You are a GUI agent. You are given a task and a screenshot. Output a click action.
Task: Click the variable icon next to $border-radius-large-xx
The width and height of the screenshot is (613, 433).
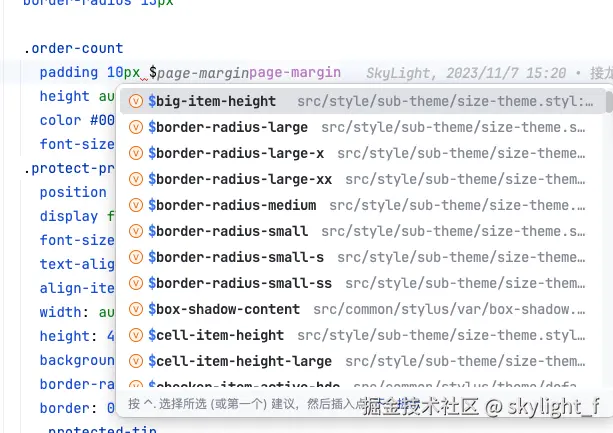coord(136,180)
